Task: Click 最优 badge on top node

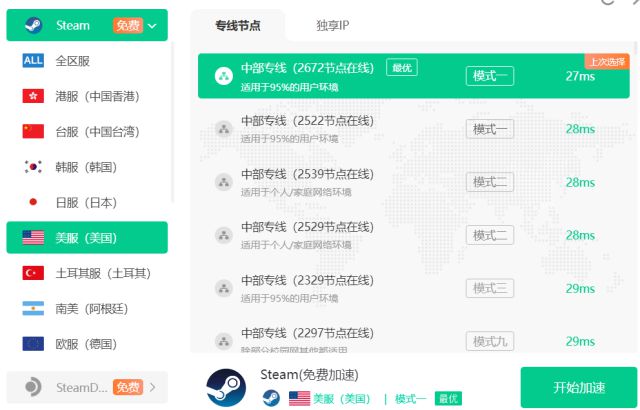Action: 402,68
